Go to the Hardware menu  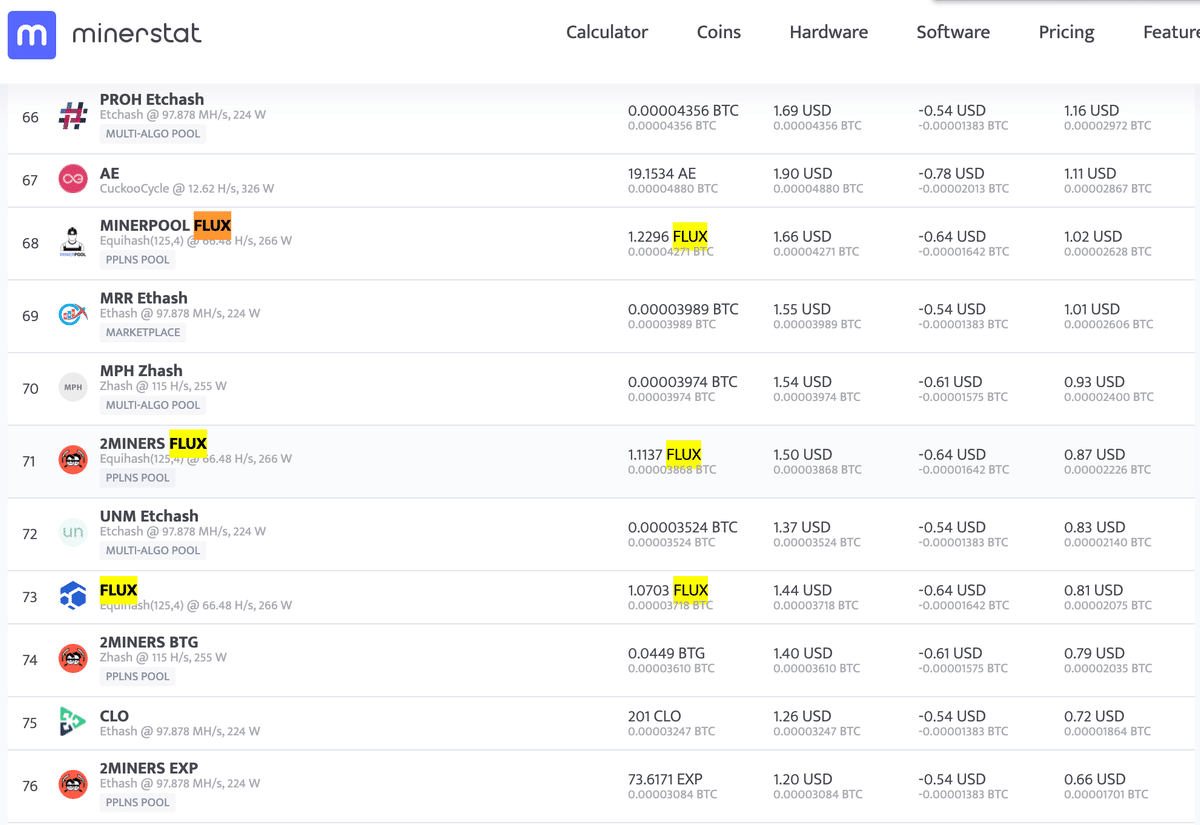coord(829,32)
